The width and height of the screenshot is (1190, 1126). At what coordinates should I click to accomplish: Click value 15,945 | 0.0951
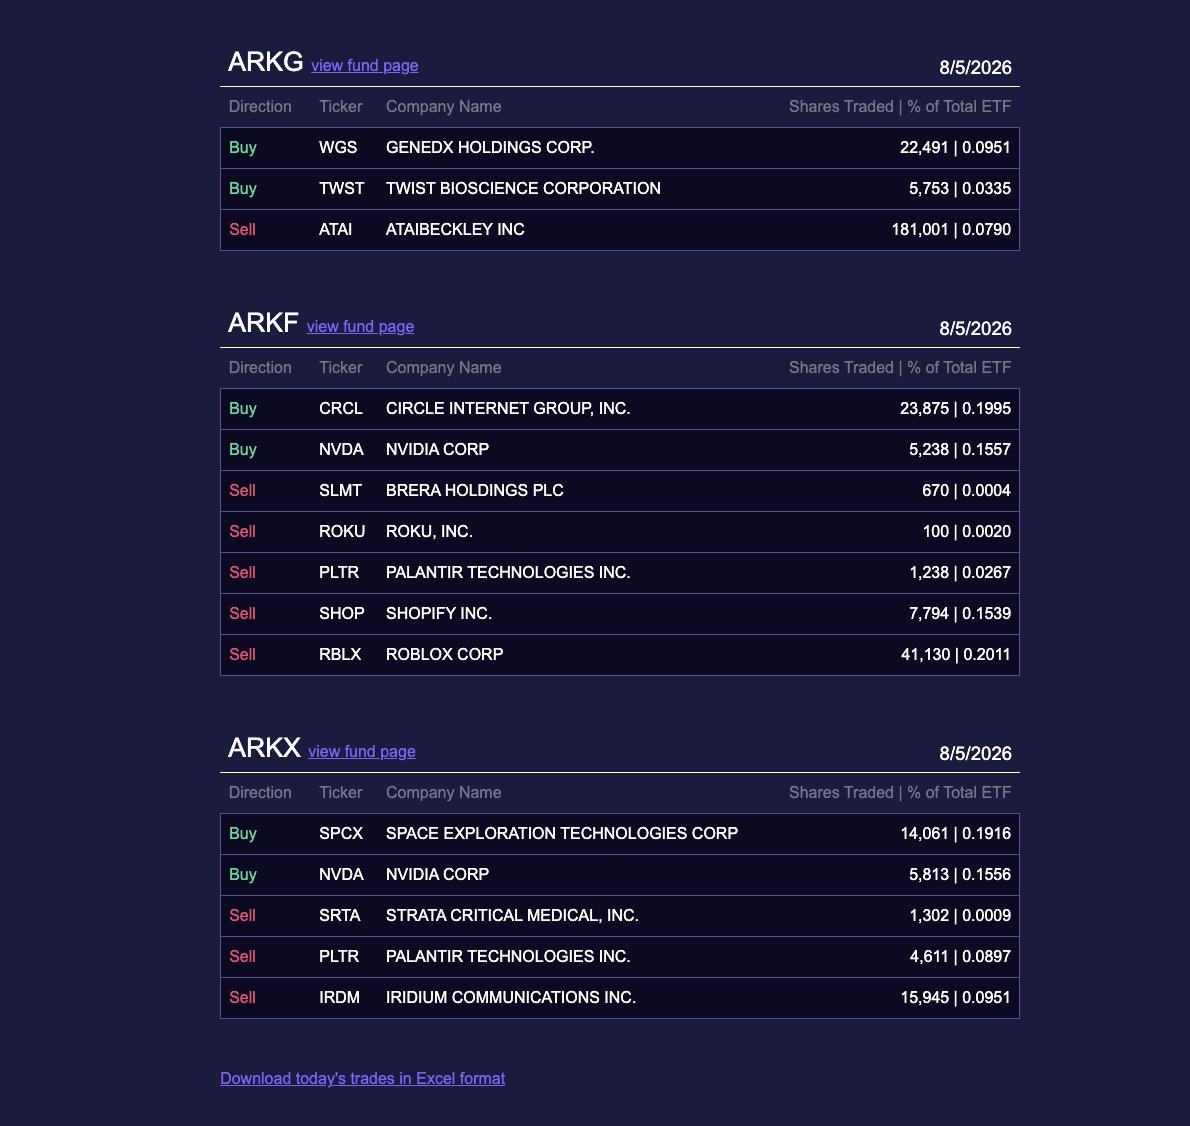(955, 997)
